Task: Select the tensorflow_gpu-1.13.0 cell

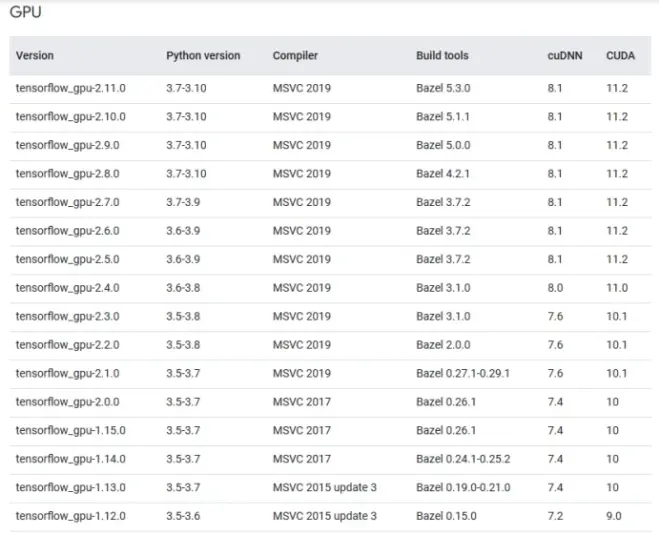Action: 70,487
